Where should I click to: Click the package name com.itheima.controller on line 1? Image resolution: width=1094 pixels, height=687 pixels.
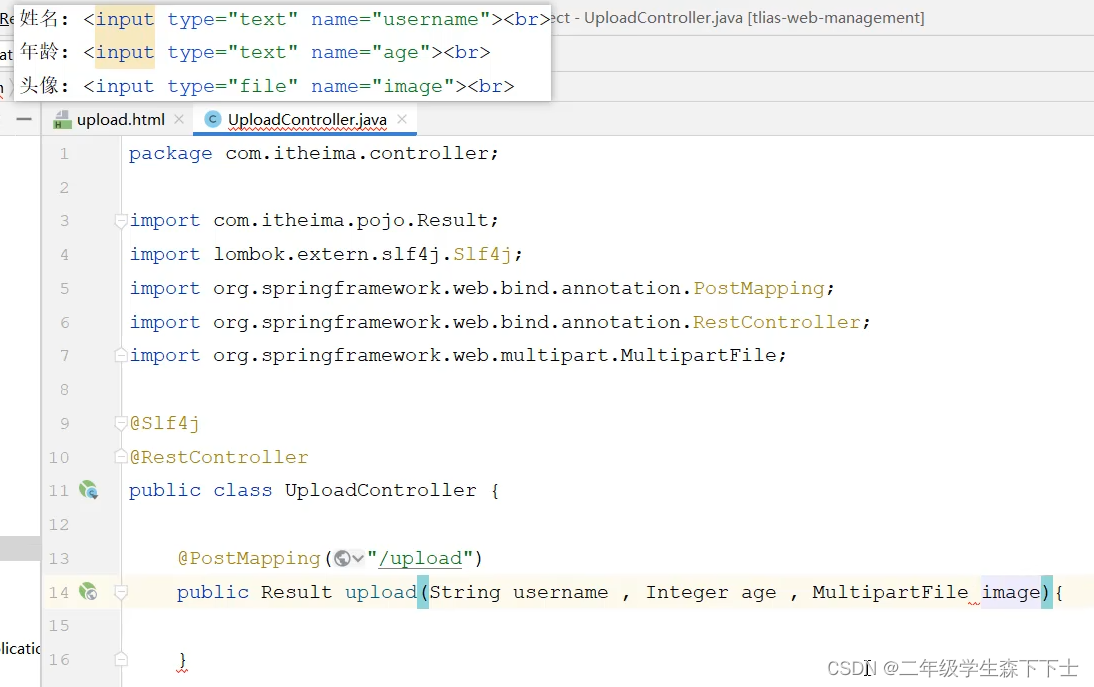[357, 153]
